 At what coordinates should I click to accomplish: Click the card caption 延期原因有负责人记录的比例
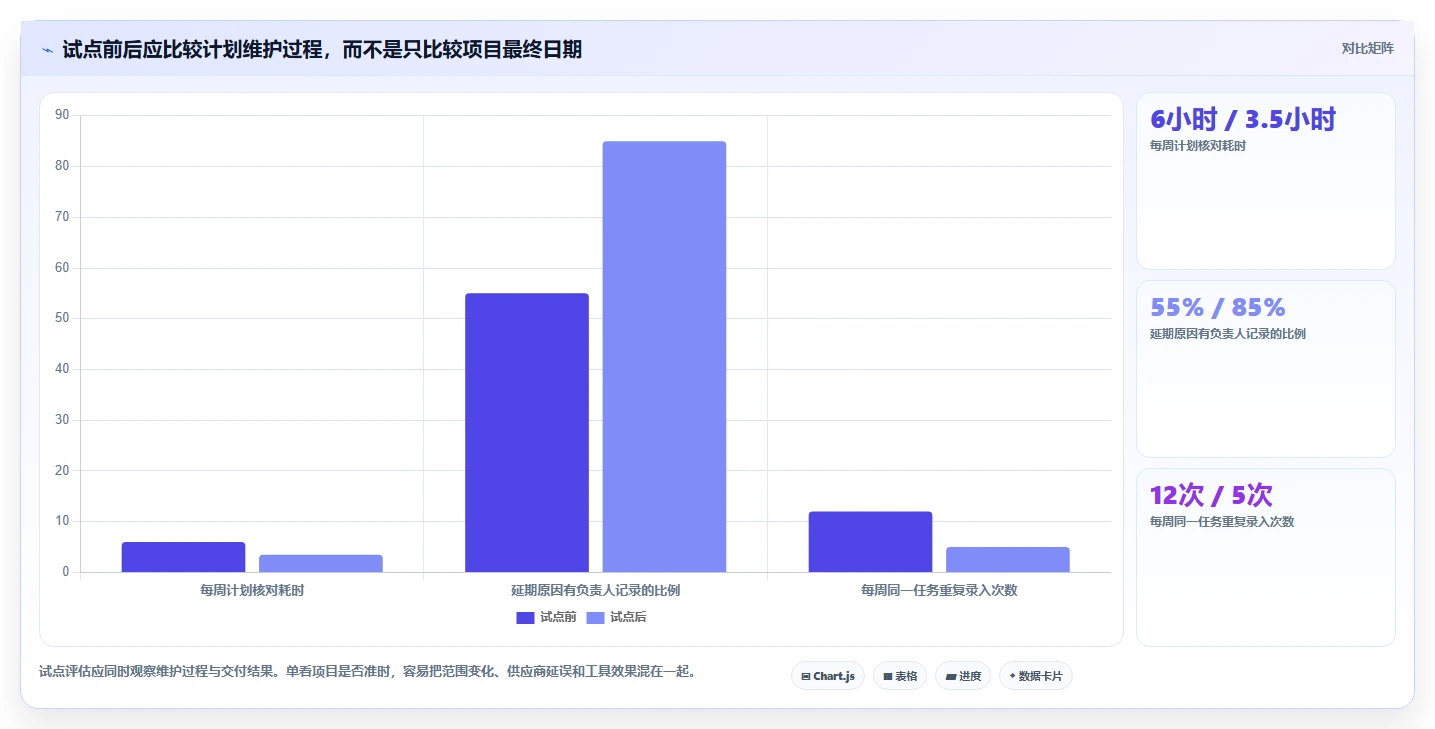(x=1228, y=334)
